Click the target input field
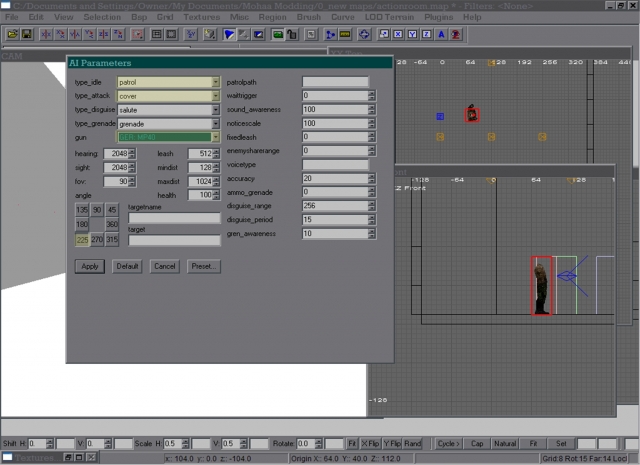 click(174, 240)
